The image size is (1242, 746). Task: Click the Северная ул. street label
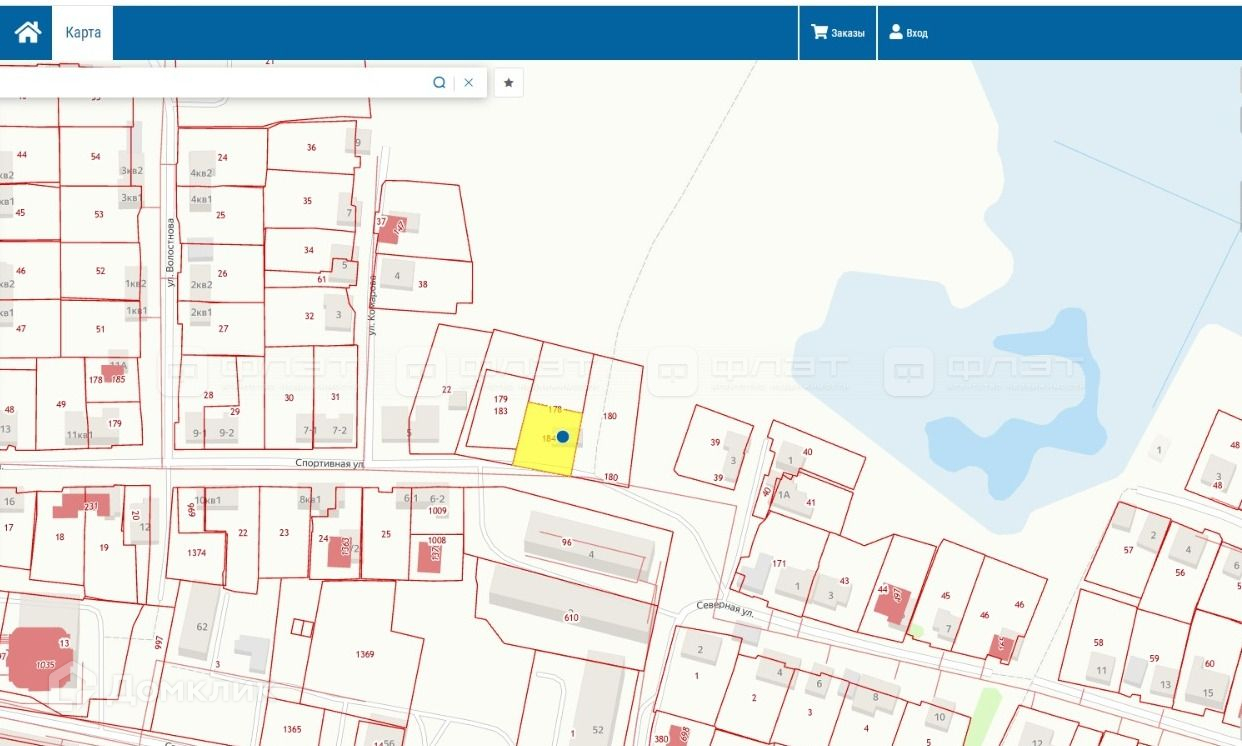[x=724, y=608]
